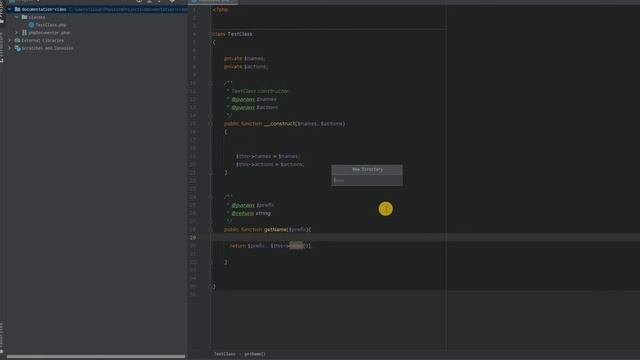This screenshot has width=640, height=360.
Task: Click the getName() breadcrumb
Action: coord(255,354)
